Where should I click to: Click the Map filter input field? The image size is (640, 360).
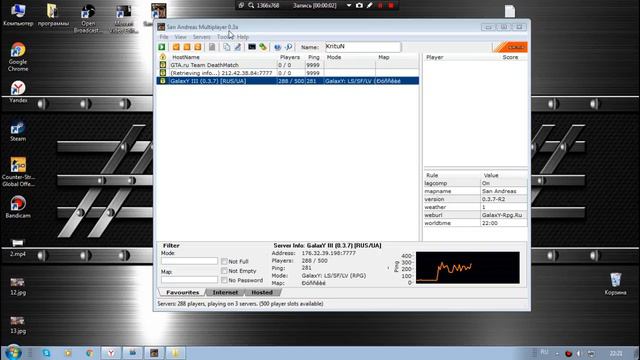click(x=189, y=280)
